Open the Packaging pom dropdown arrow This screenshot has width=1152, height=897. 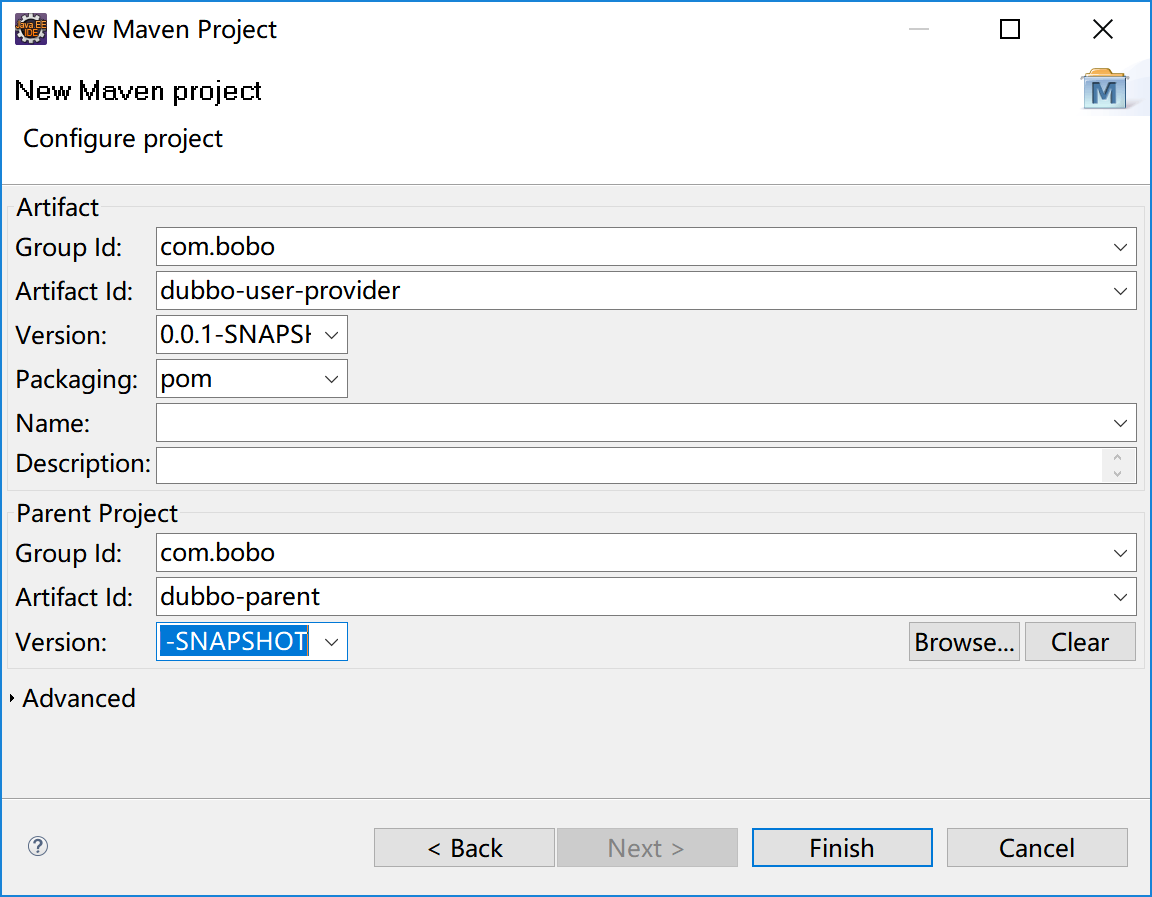coord(331,379)
